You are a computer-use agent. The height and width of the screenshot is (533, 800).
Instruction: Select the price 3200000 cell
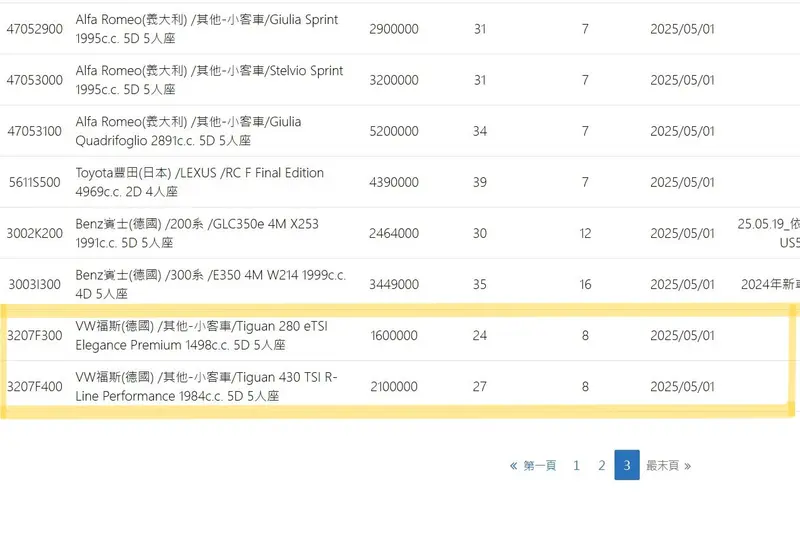394,80
